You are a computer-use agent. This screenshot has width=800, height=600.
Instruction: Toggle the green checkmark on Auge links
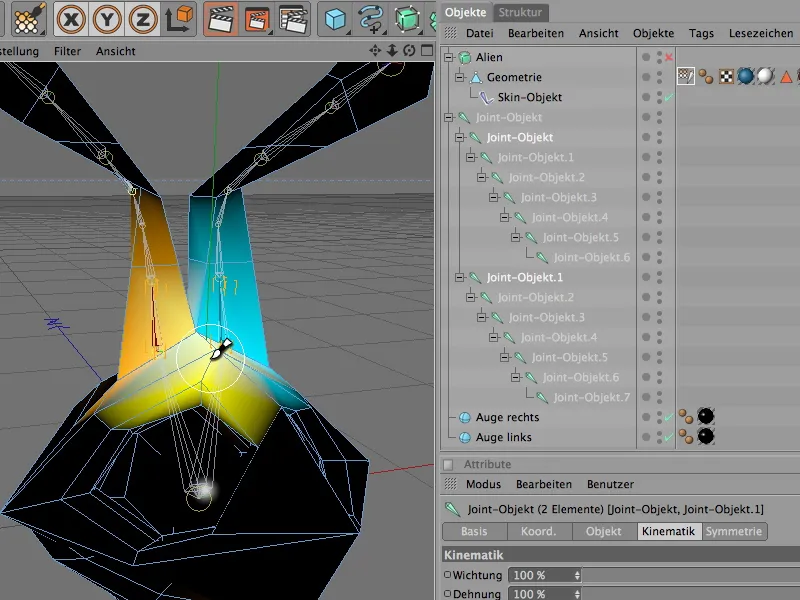pyautogui.click(x=669, y=437)
